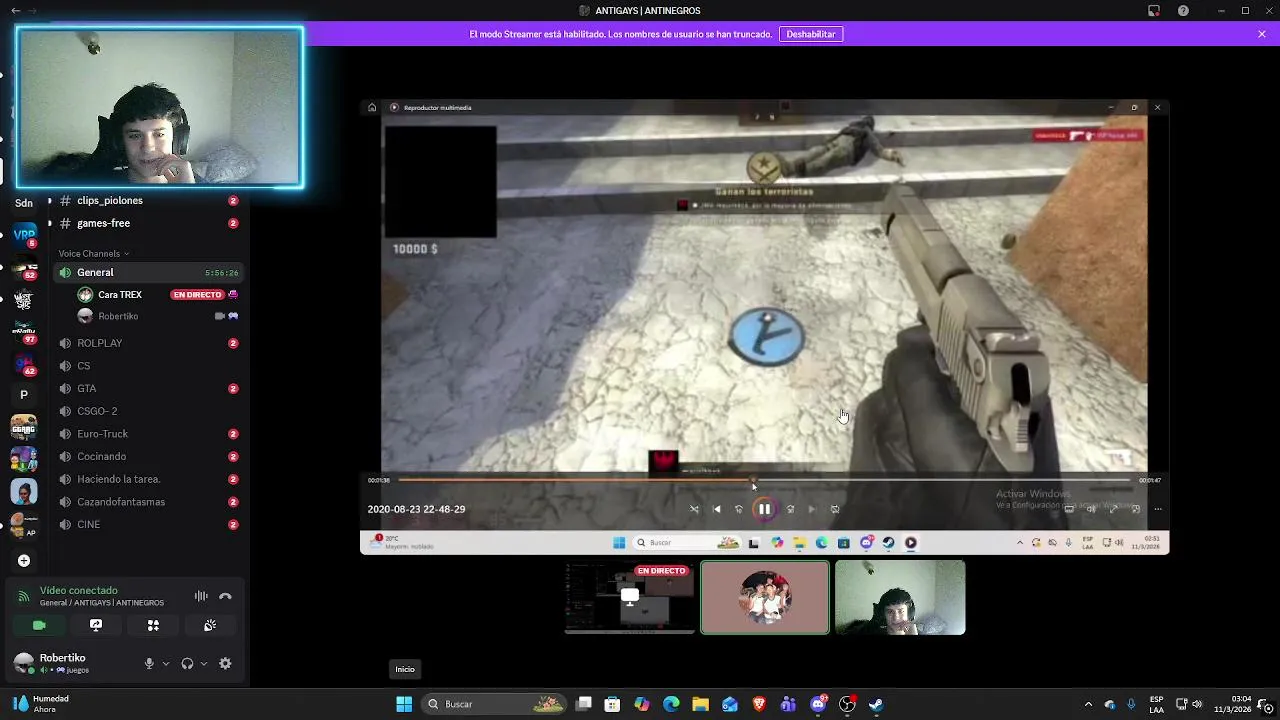Select Robertiko in General voice channel
Image resolution: width=1280 pixels, height=720 pixels.
click(x=158, y=316)
